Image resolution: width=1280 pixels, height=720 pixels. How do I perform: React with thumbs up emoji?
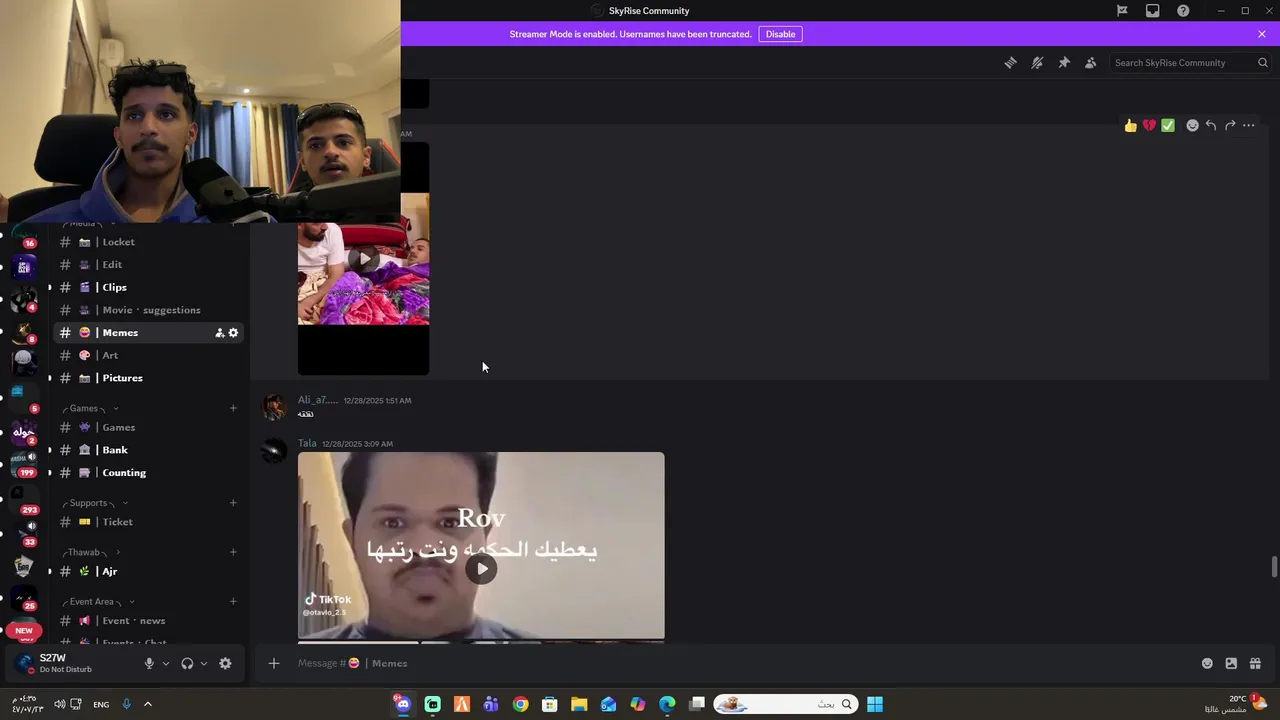(1130, 125)
